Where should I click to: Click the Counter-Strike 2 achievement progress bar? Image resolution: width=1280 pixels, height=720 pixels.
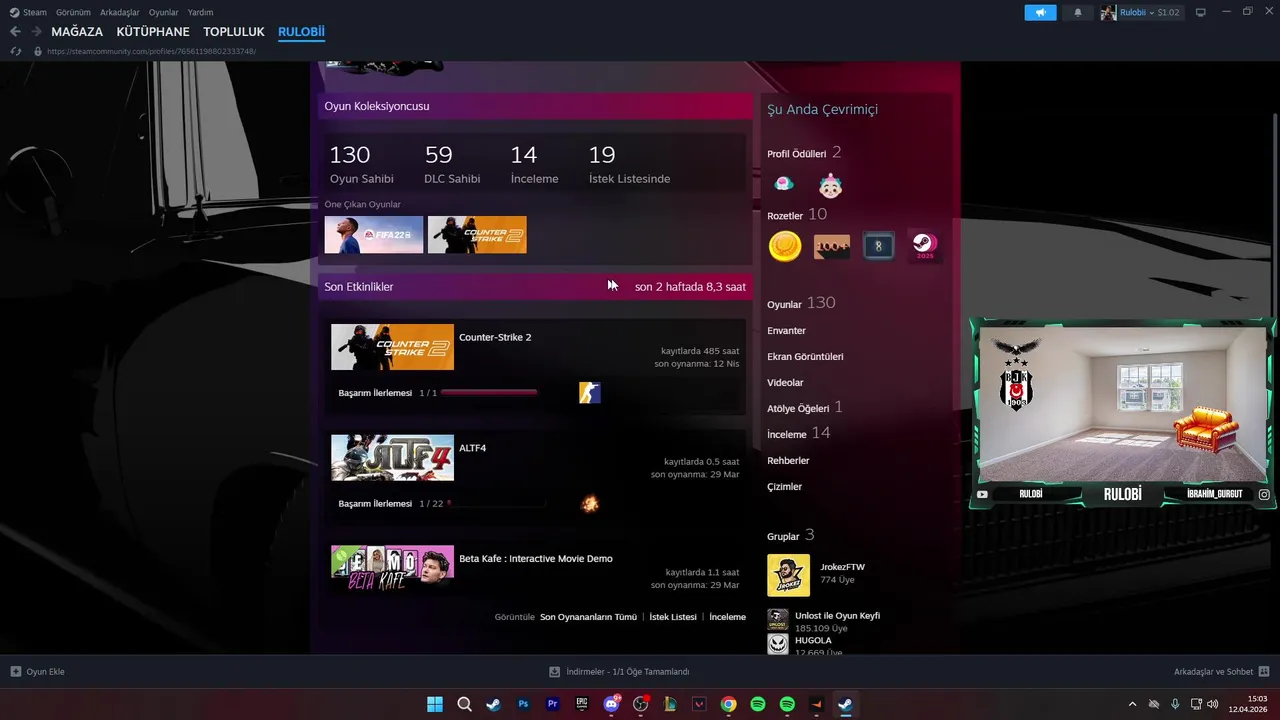(x=489, y=393)
